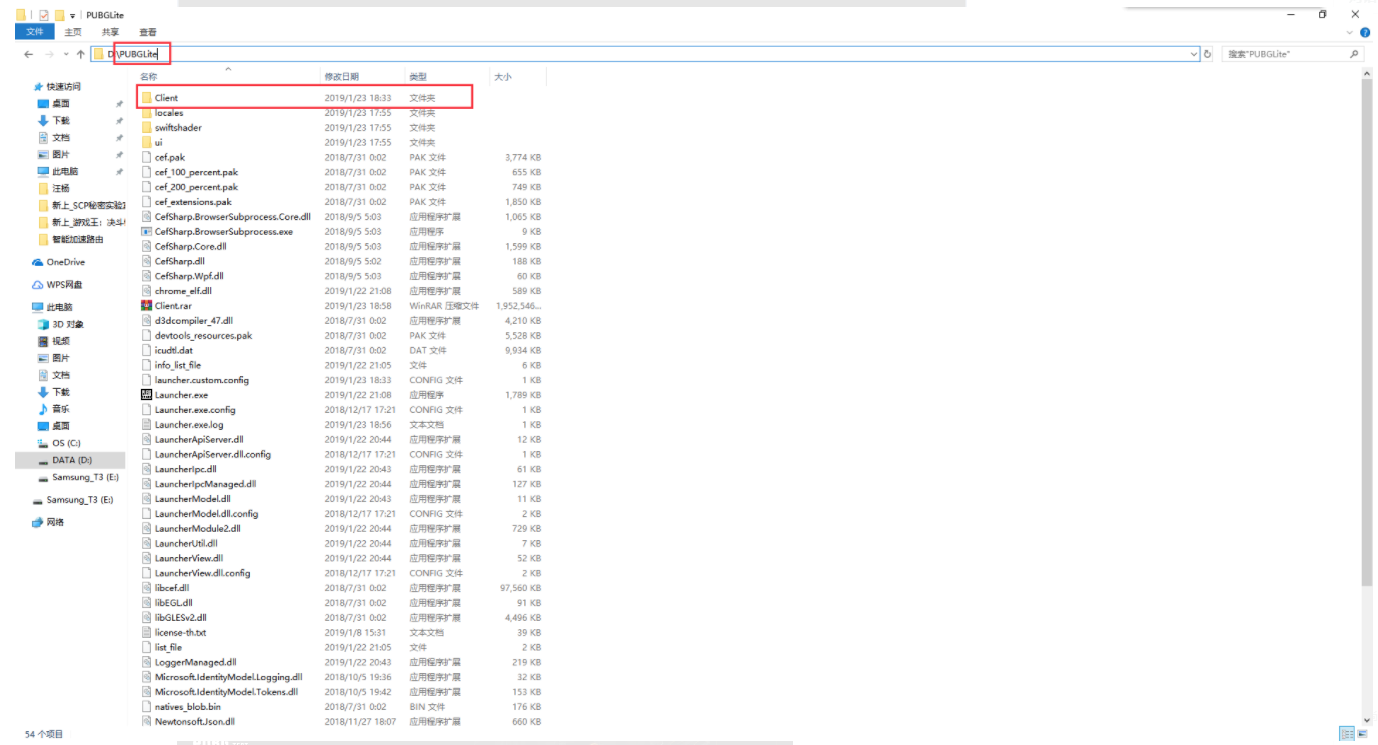The width and height of the screenshot is (1378, 745).
Task: Select the Launcher.exe file
Action: [181, 395]
